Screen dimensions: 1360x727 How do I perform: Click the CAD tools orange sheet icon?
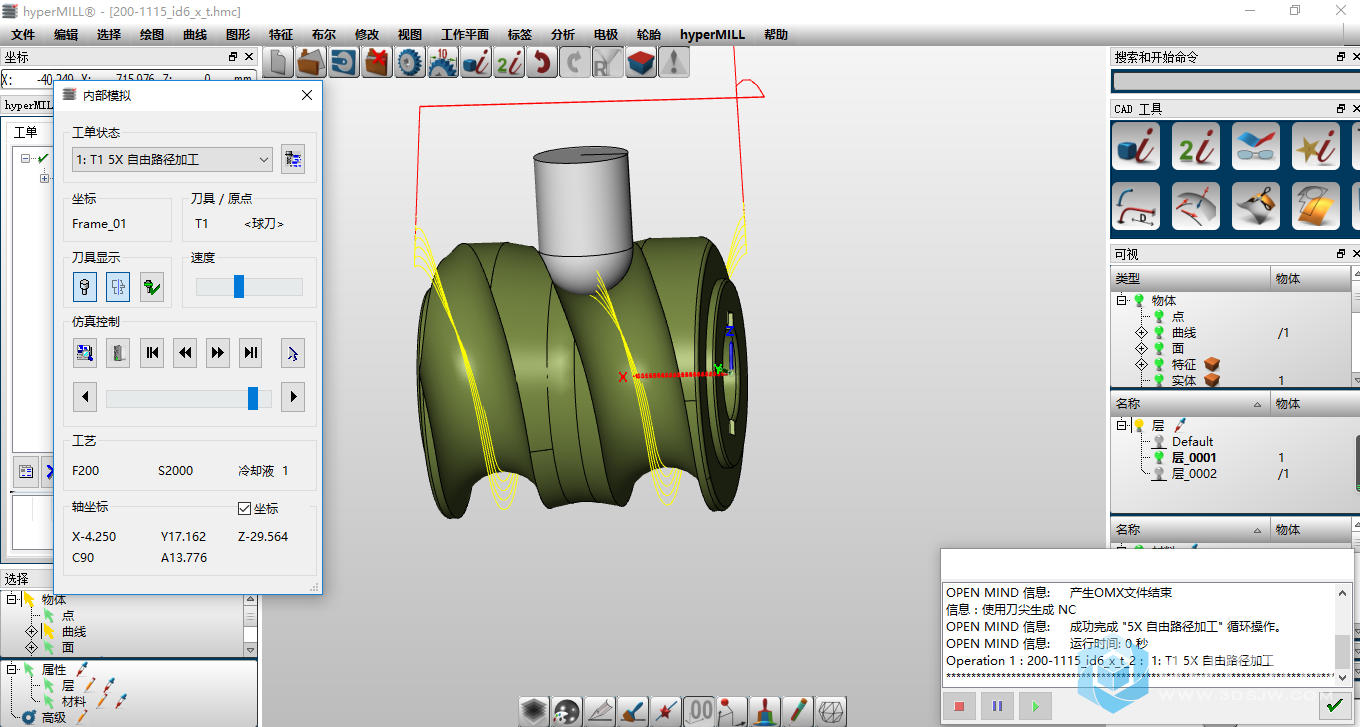[1316, 206]
